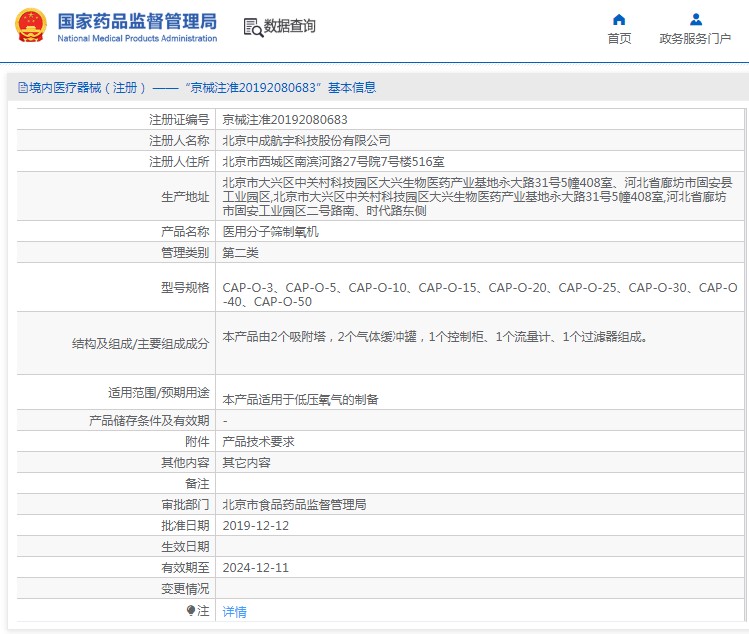Click the 注册人住所 row label

179,161
